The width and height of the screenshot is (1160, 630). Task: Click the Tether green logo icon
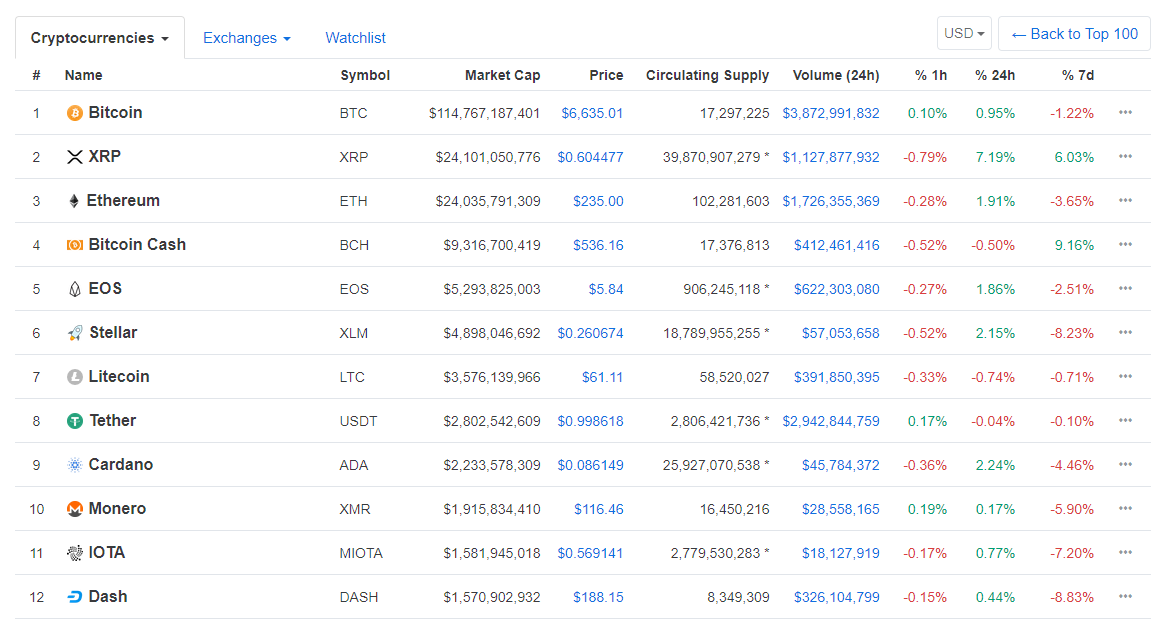click(x=74, y=421)
